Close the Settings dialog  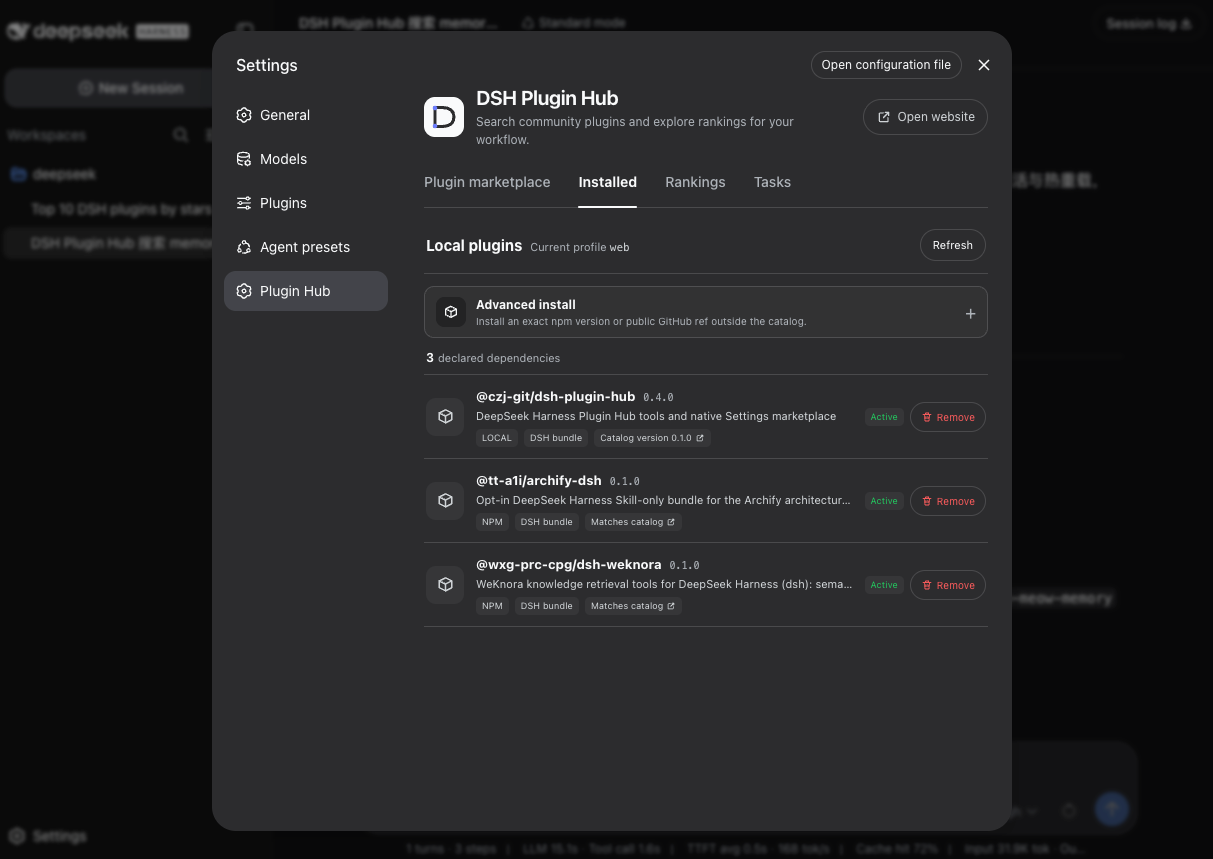[x=984, y=65]
